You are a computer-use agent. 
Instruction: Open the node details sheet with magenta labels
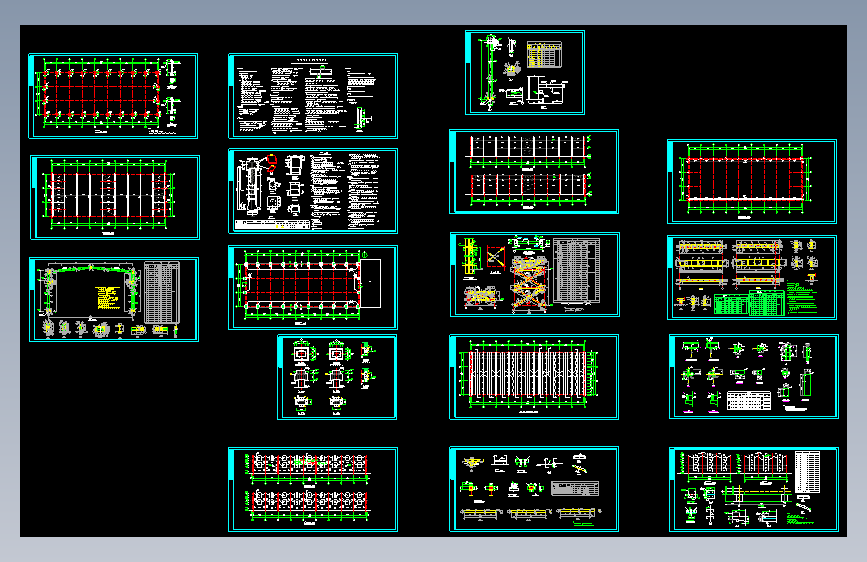pos(754,377)
